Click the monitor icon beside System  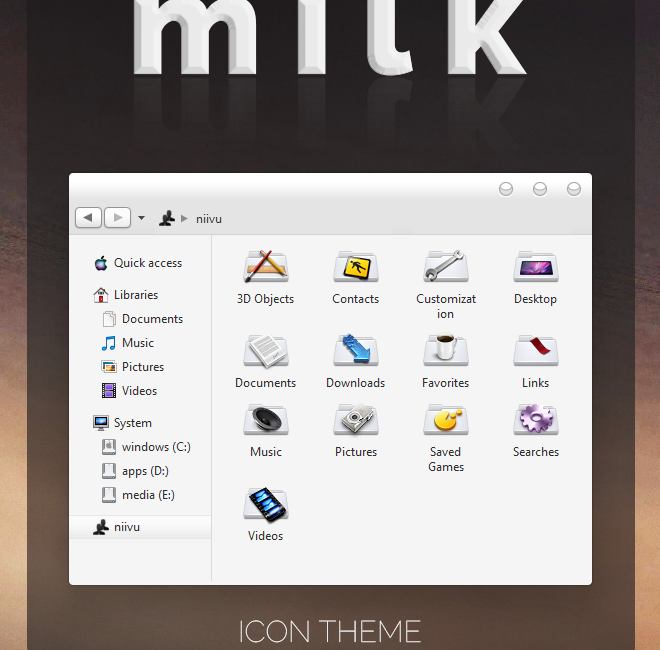click(101, 423)
